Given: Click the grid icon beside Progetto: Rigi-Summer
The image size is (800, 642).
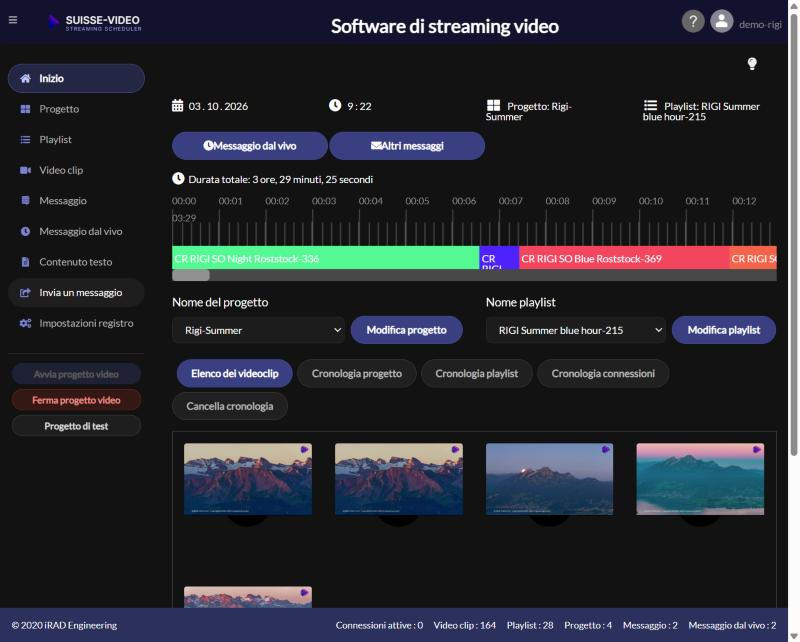Looking at the screenshot, I should (493, 106).
